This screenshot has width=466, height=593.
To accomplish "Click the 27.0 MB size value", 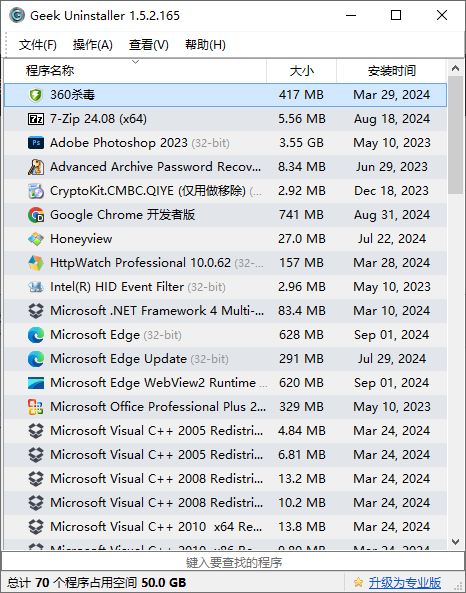I will coord(301,239).
